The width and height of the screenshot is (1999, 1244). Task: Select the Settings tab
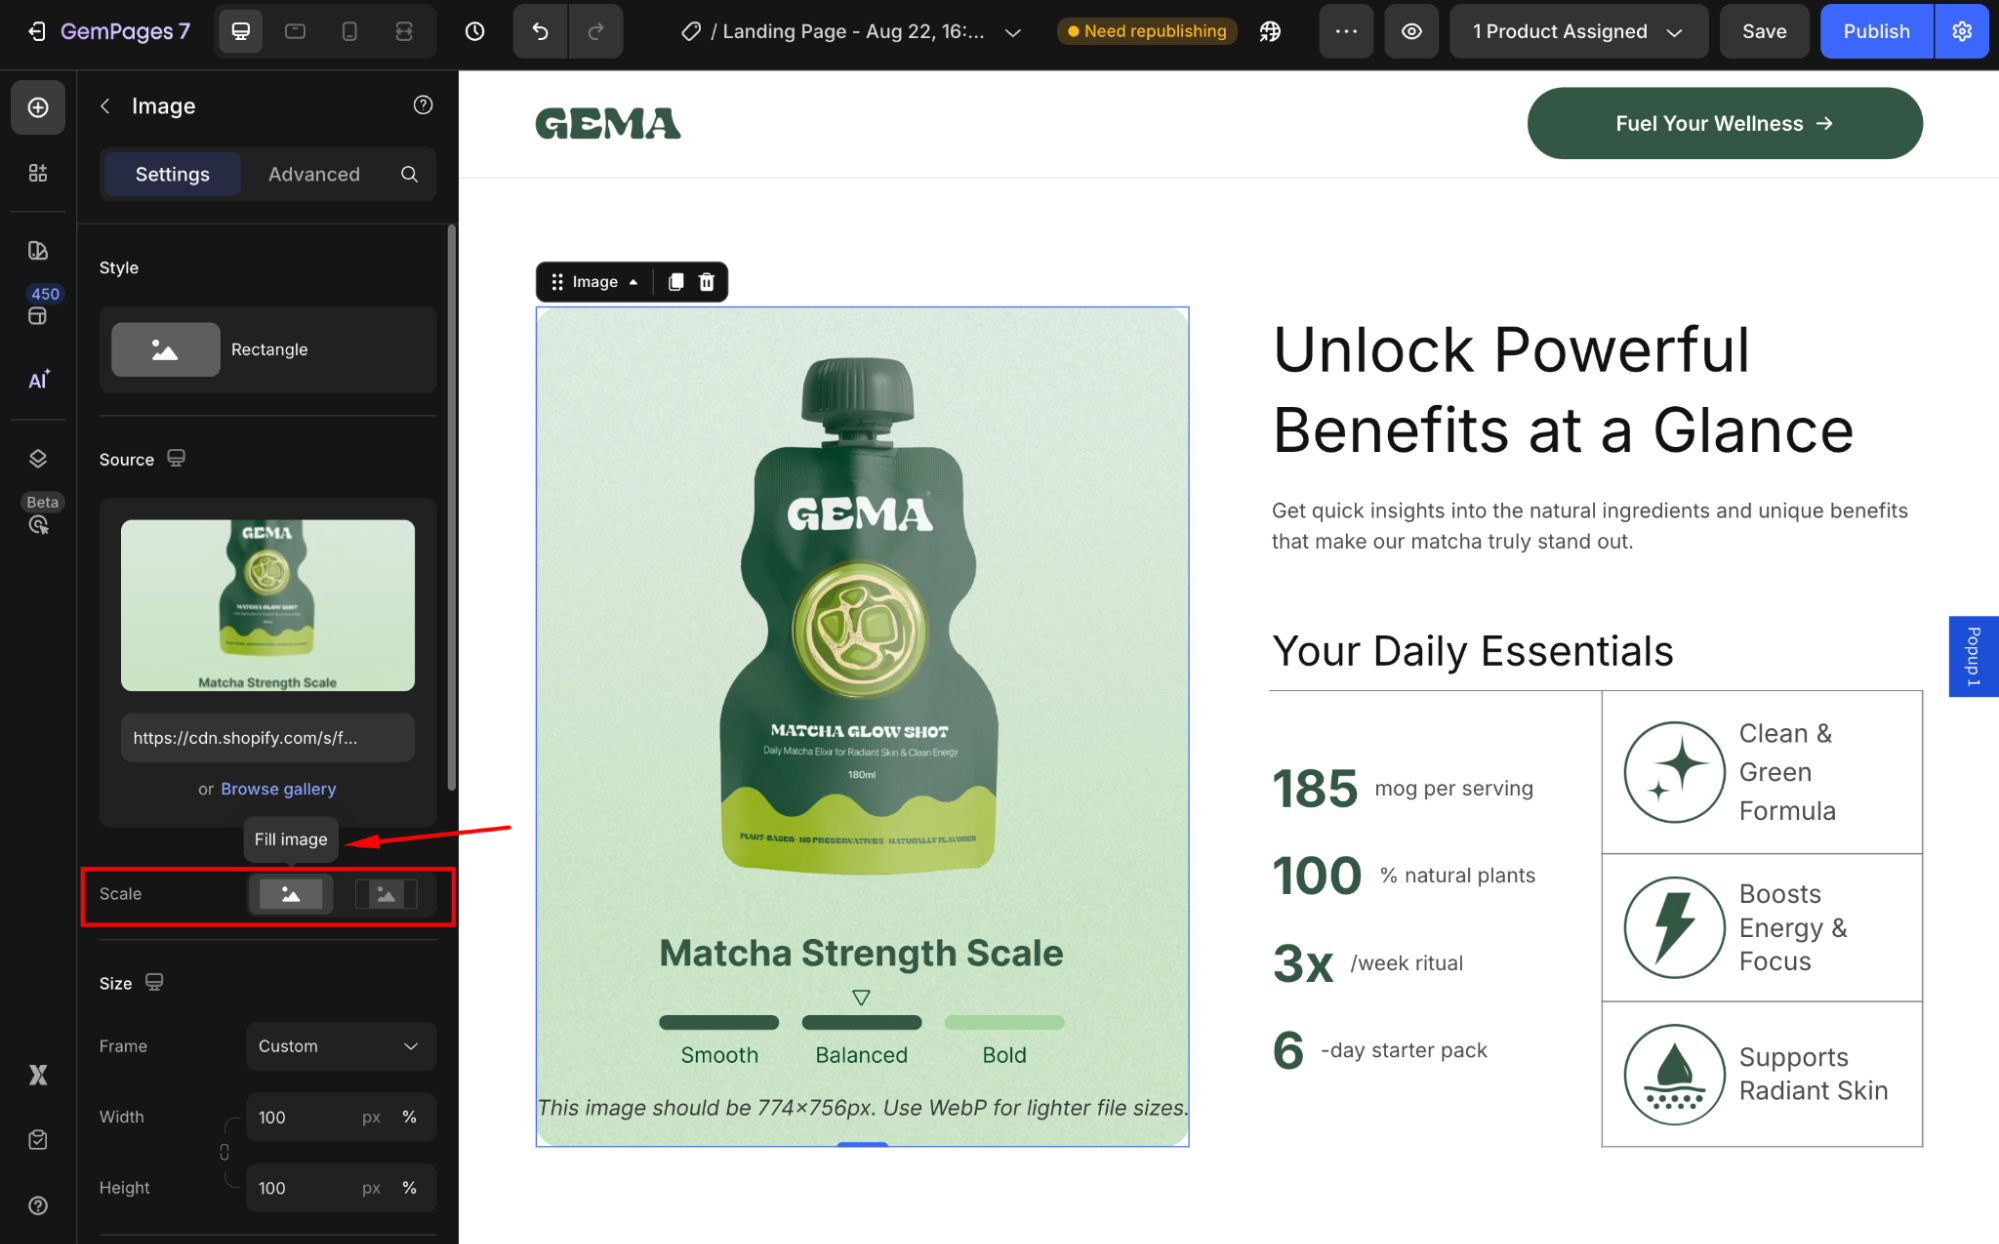click(172, 174)
